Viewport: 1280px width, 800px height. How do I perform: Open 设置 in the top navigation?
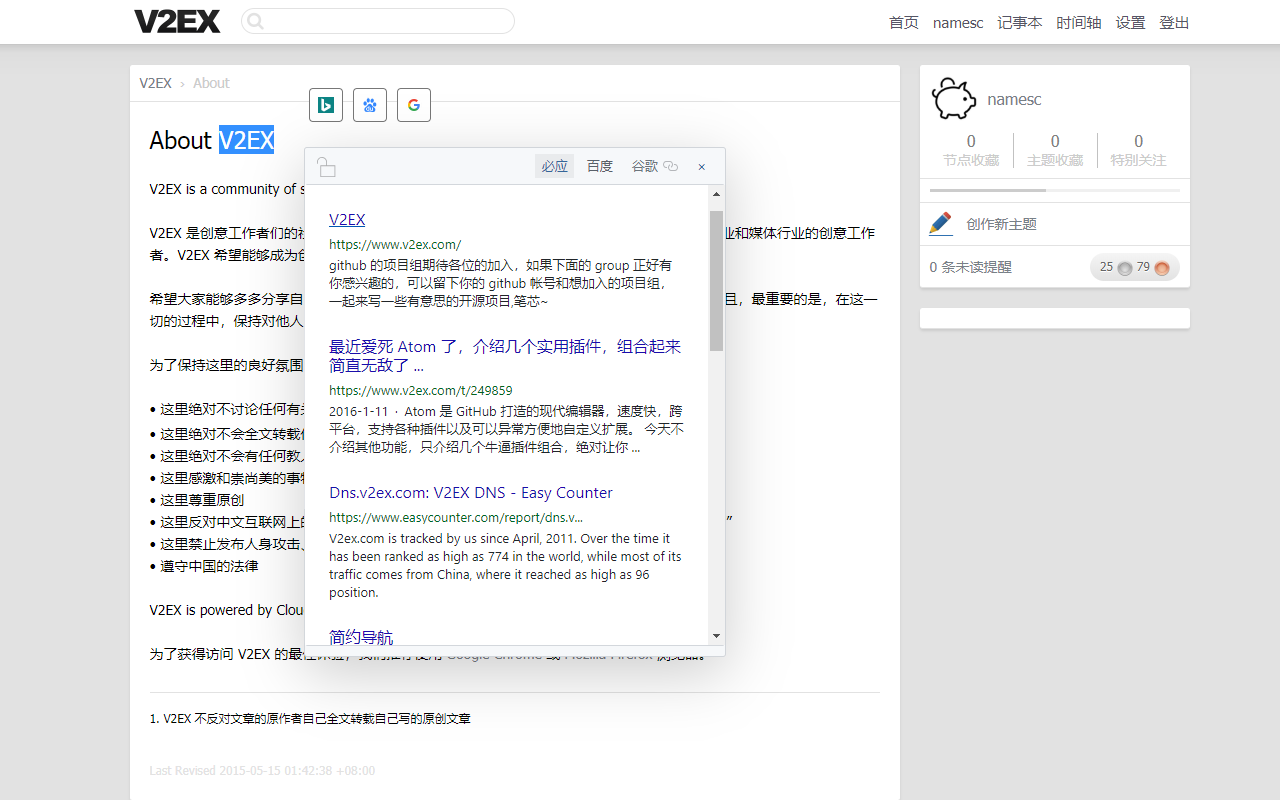1130,23
